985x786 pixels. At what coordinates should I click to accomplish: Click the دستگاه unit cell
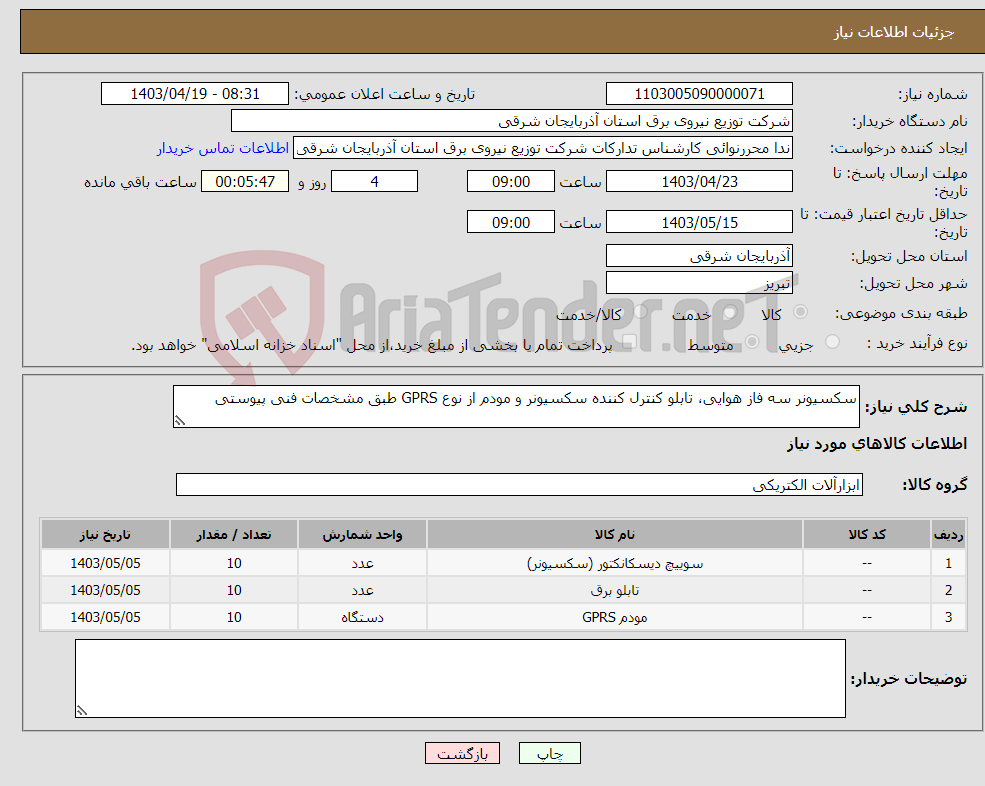point(362,618)
